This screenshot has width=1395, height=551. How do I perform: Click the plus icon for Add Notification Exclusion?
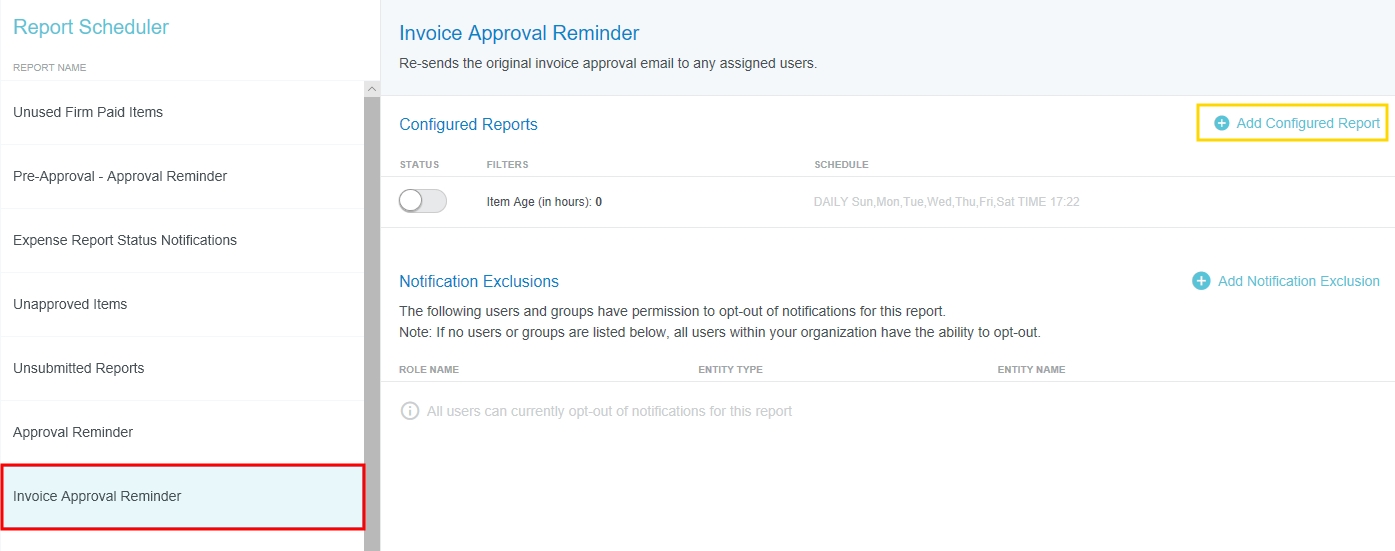(1201, 281)
